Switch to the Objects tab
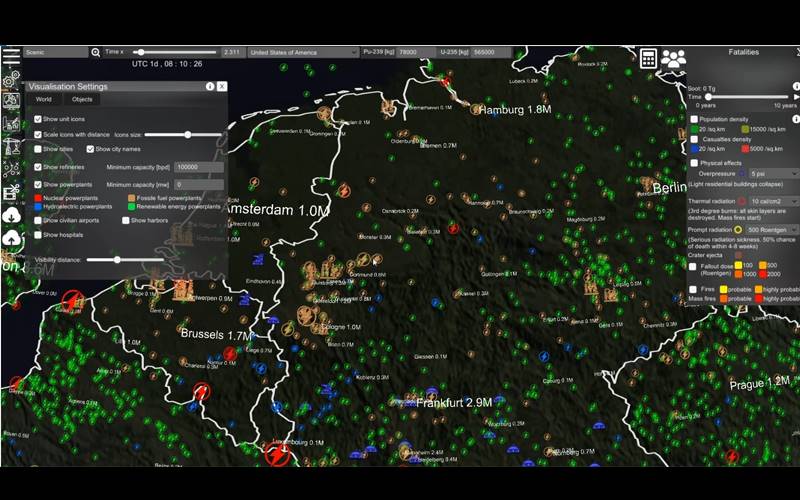Screen dimensions: 800x500 (x=82, y=100)
